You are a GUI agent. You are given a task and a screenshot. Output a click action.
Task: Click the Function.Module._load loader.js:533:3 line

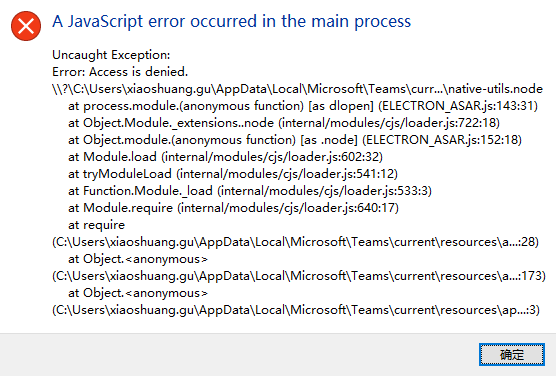[250, 191]
